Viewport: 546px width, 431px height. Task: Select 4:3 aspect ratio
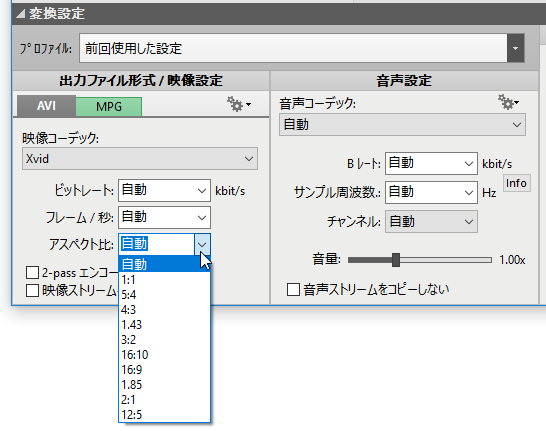[x=164, y=309]
